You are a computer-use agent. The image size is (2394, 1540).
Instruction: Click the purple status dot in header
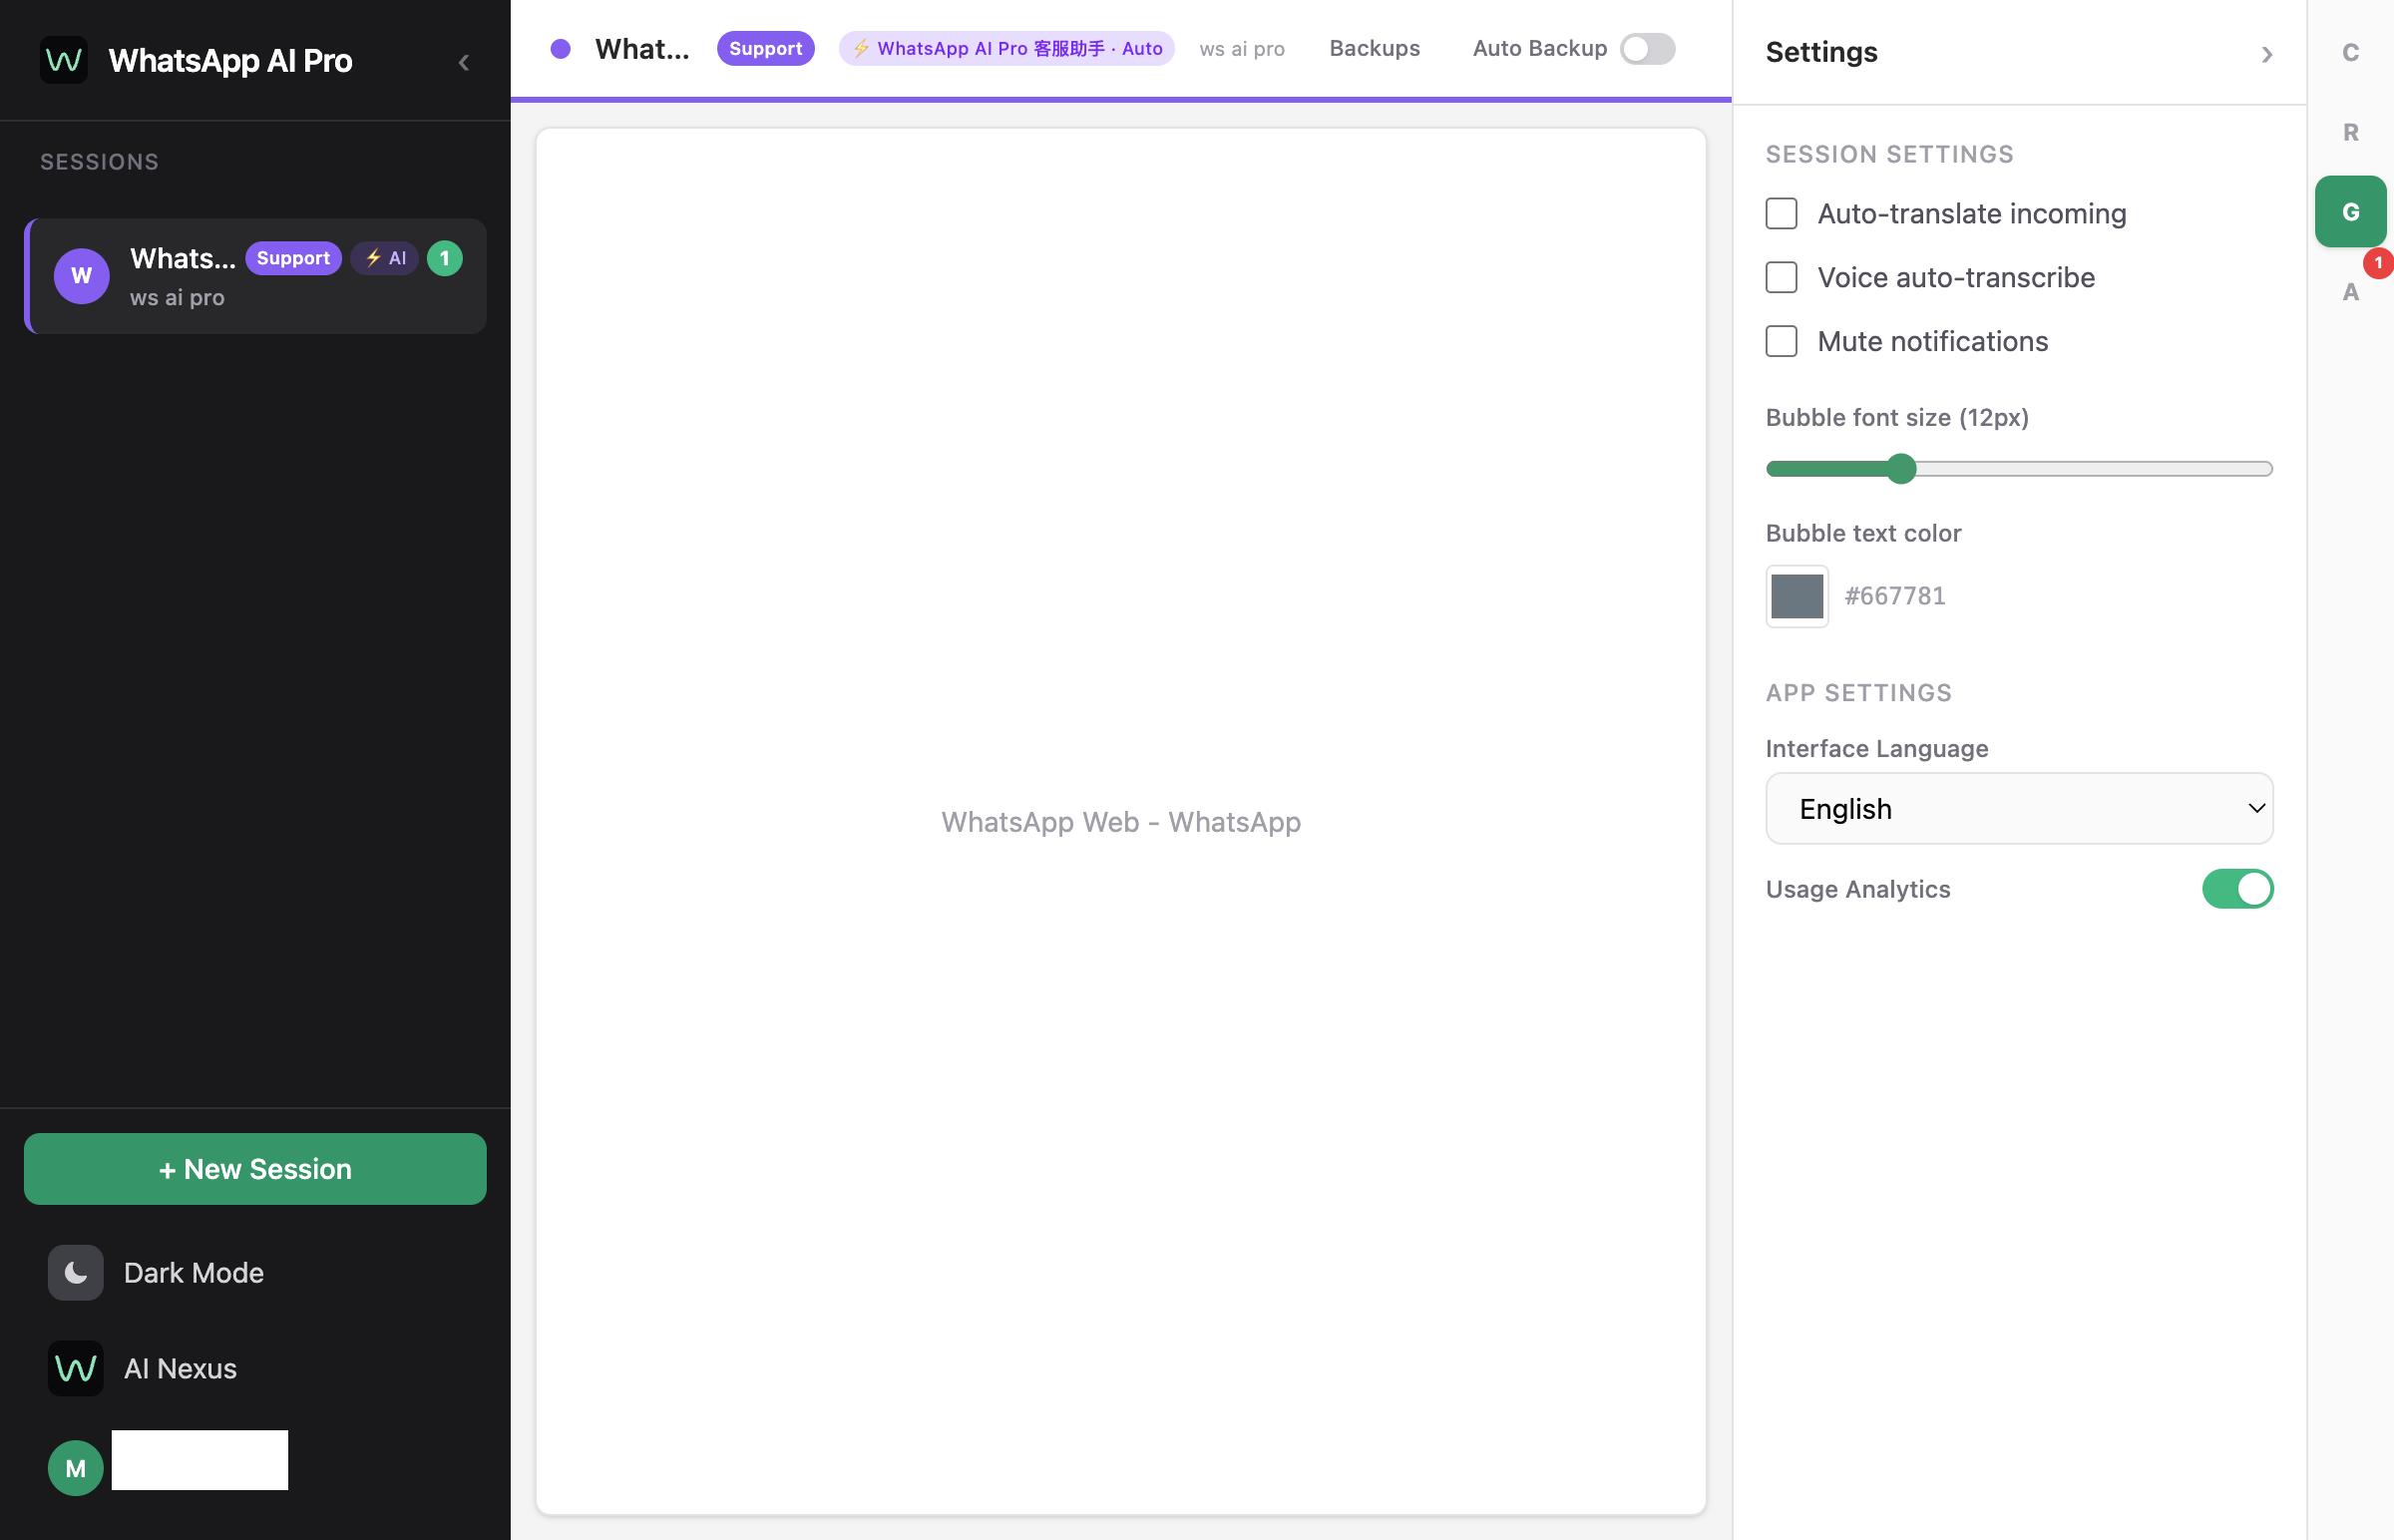coord(560,49)
